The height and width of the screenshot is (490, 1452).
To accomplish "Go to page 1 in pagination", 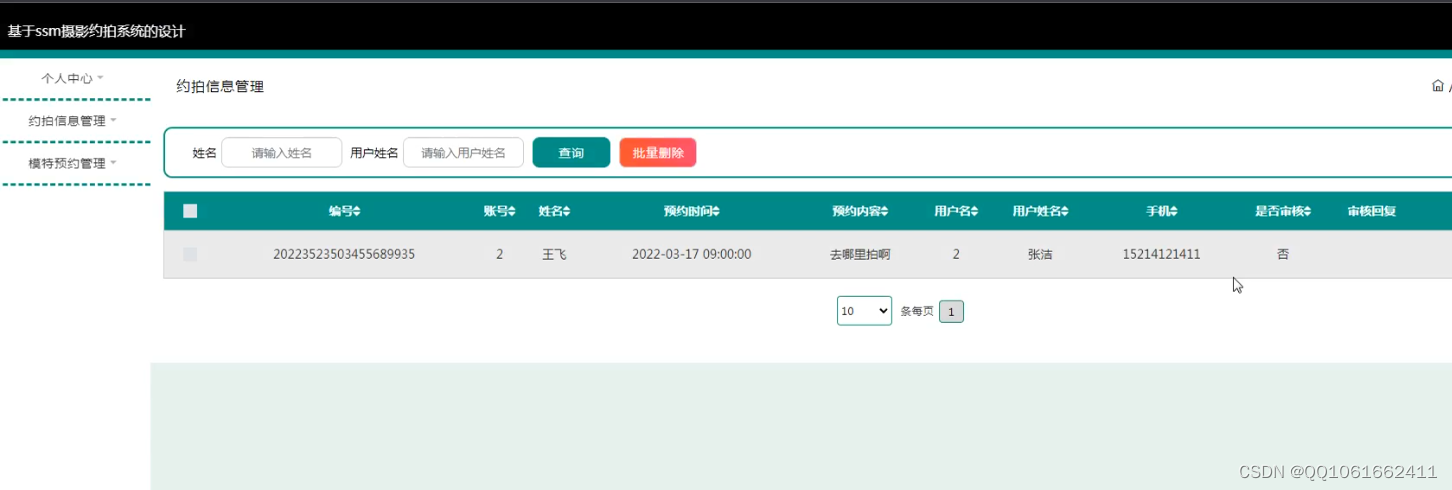I will (x=951, y=312).
